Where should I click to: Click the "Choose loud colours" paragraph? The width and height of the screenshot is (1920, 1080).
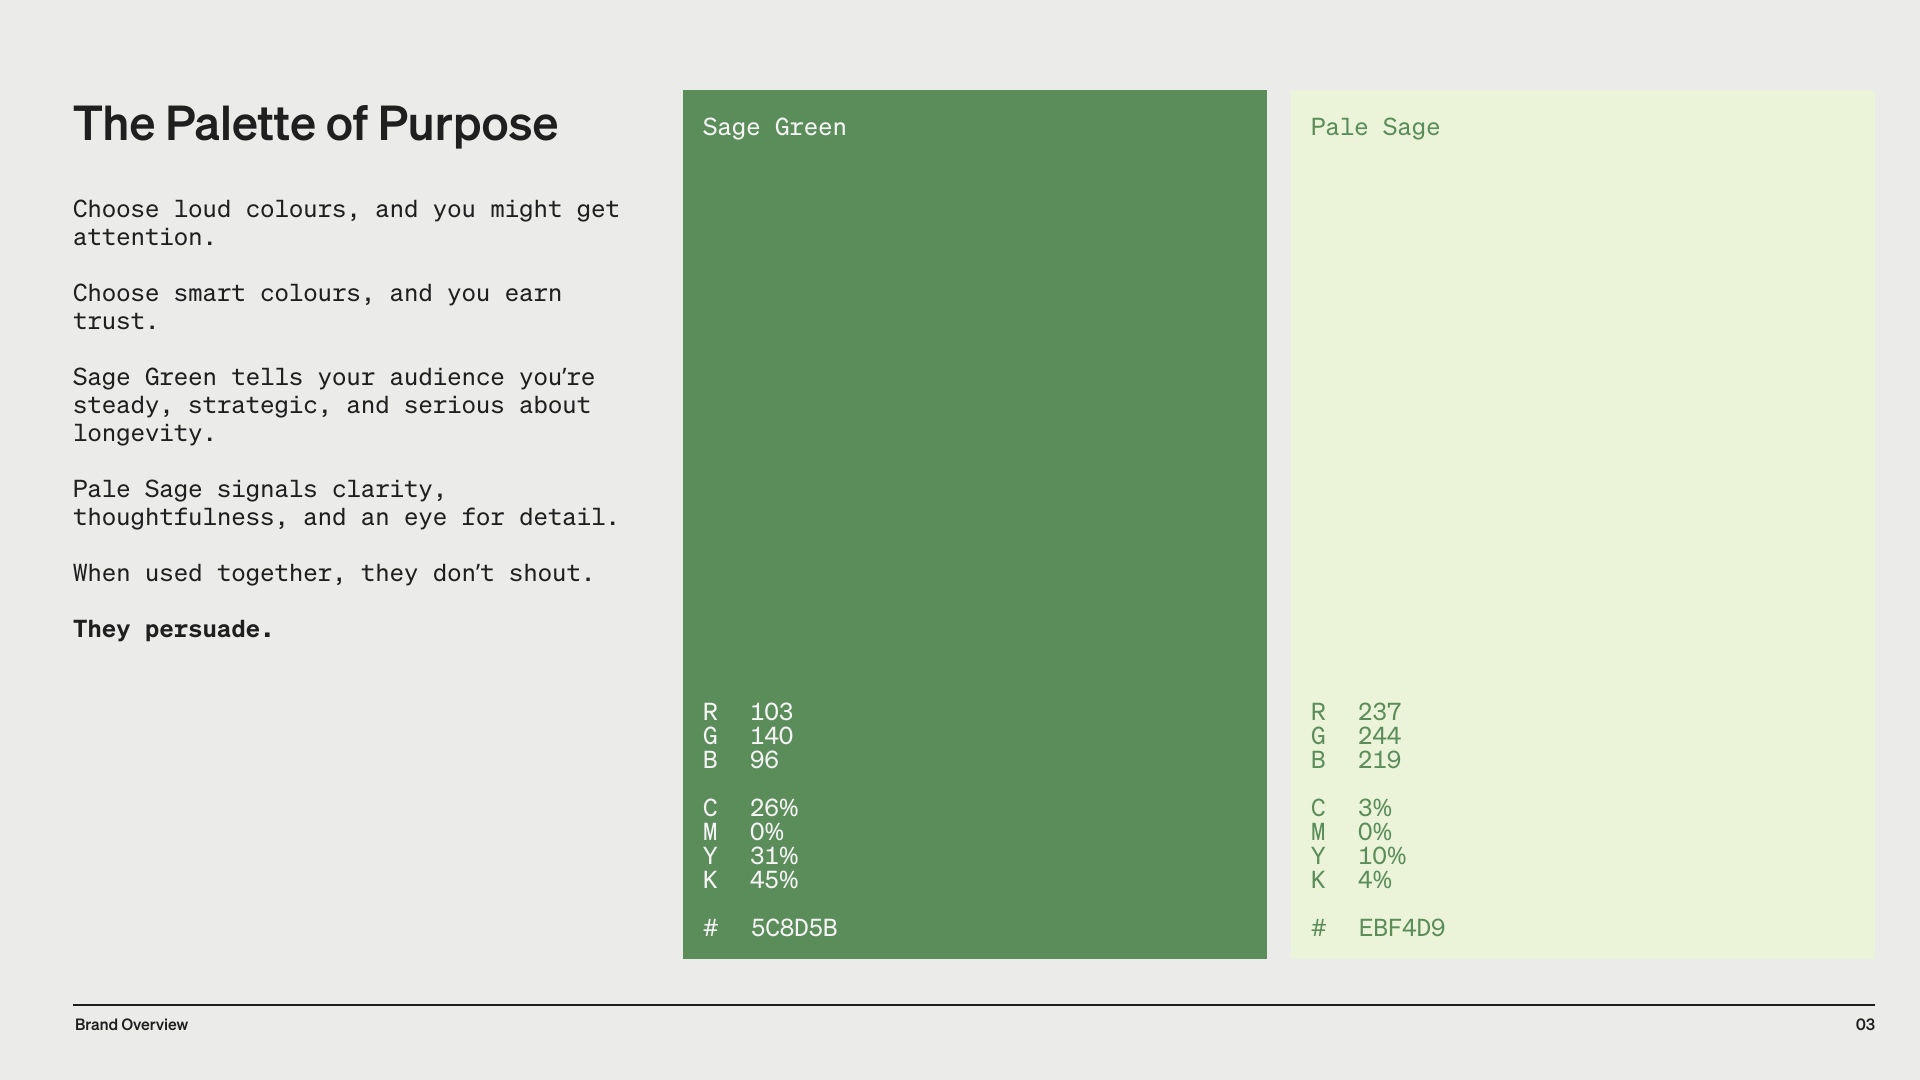click(346, 223)
